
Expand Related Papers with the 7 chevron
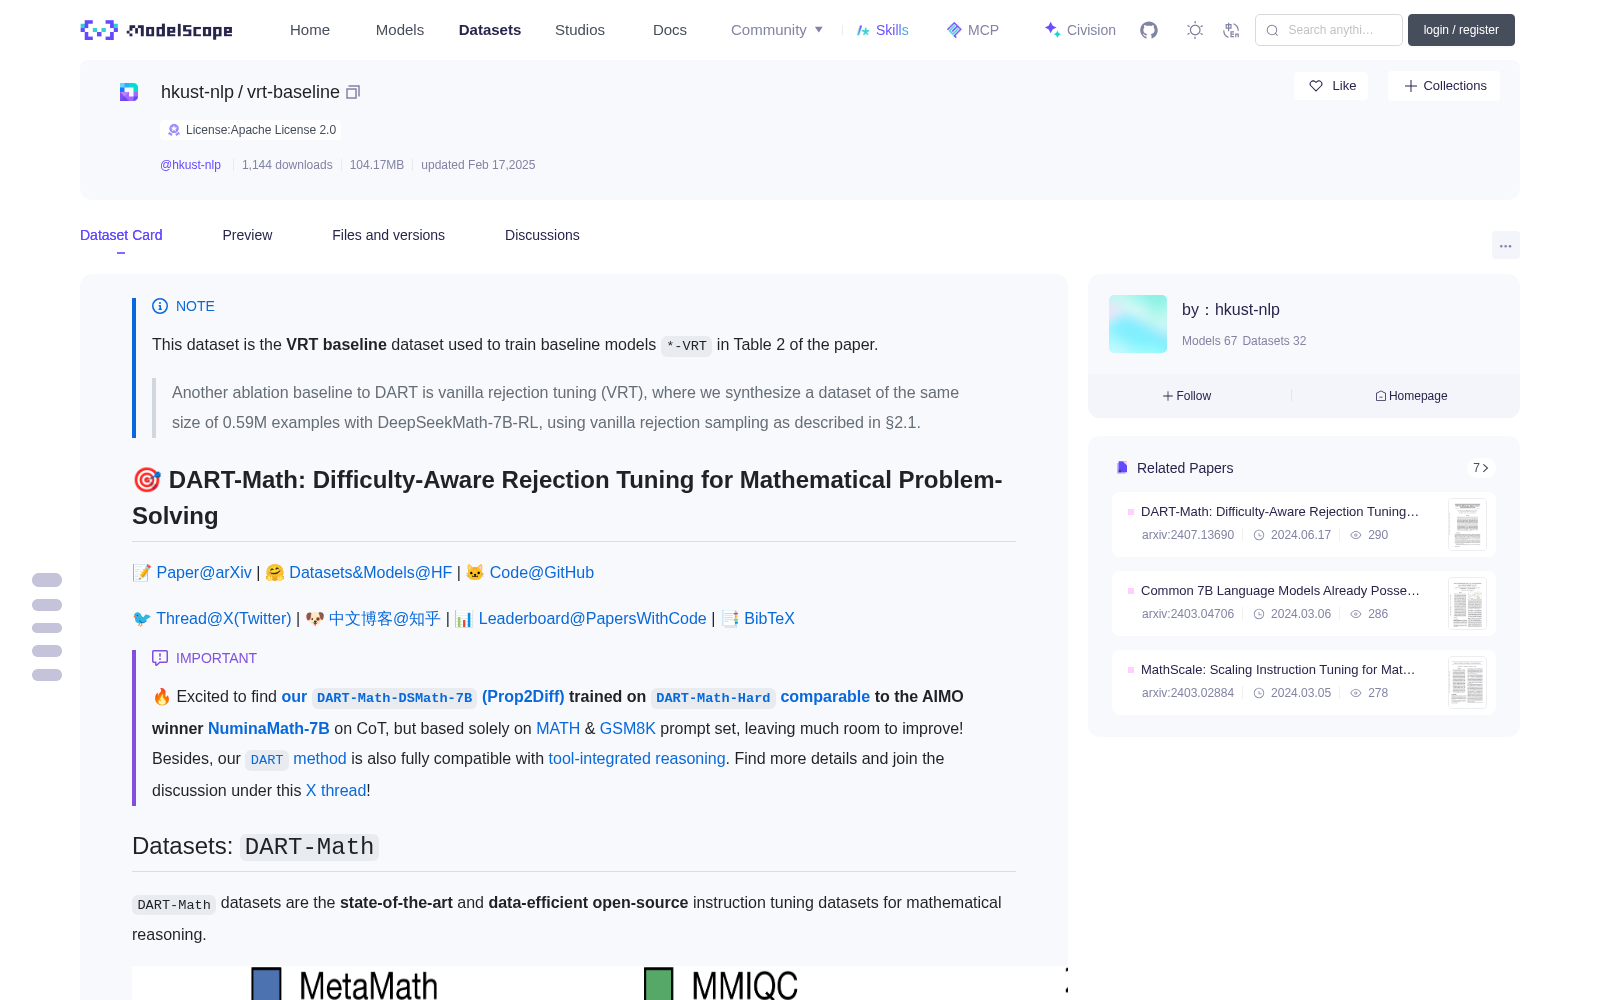1481,468
